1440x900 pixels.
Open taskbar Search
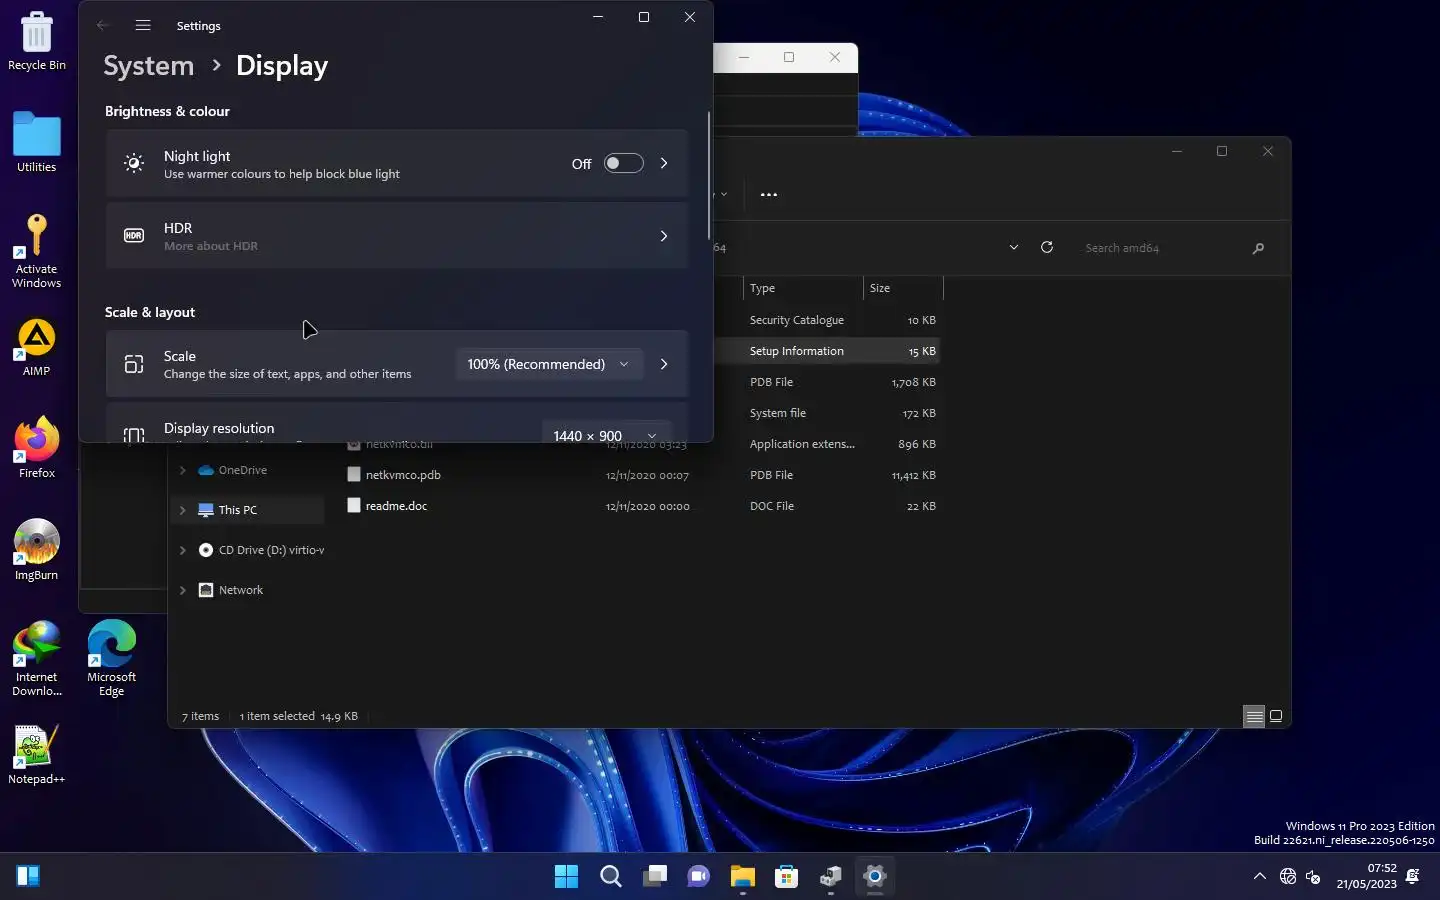point(610,876)
